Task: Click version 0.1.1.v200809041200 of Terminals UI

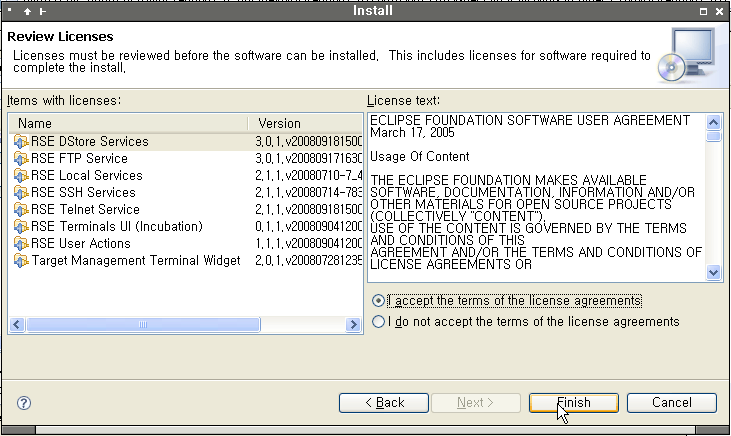Action: point(309,227)
